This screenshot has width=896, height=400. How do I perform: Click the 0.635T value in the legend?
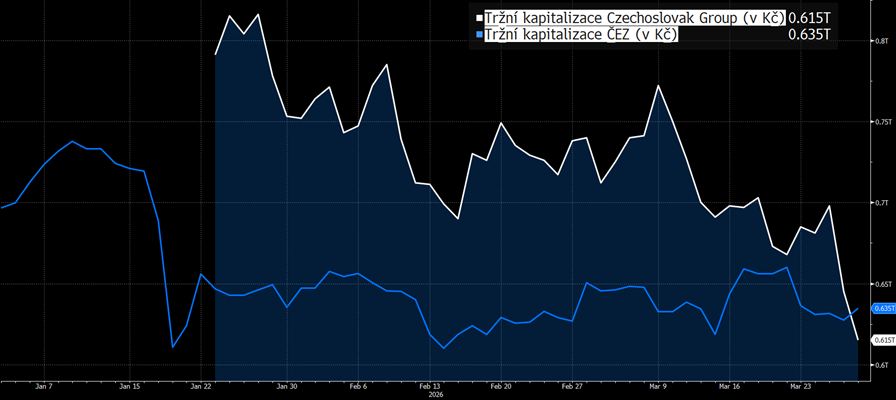[809, 35]
